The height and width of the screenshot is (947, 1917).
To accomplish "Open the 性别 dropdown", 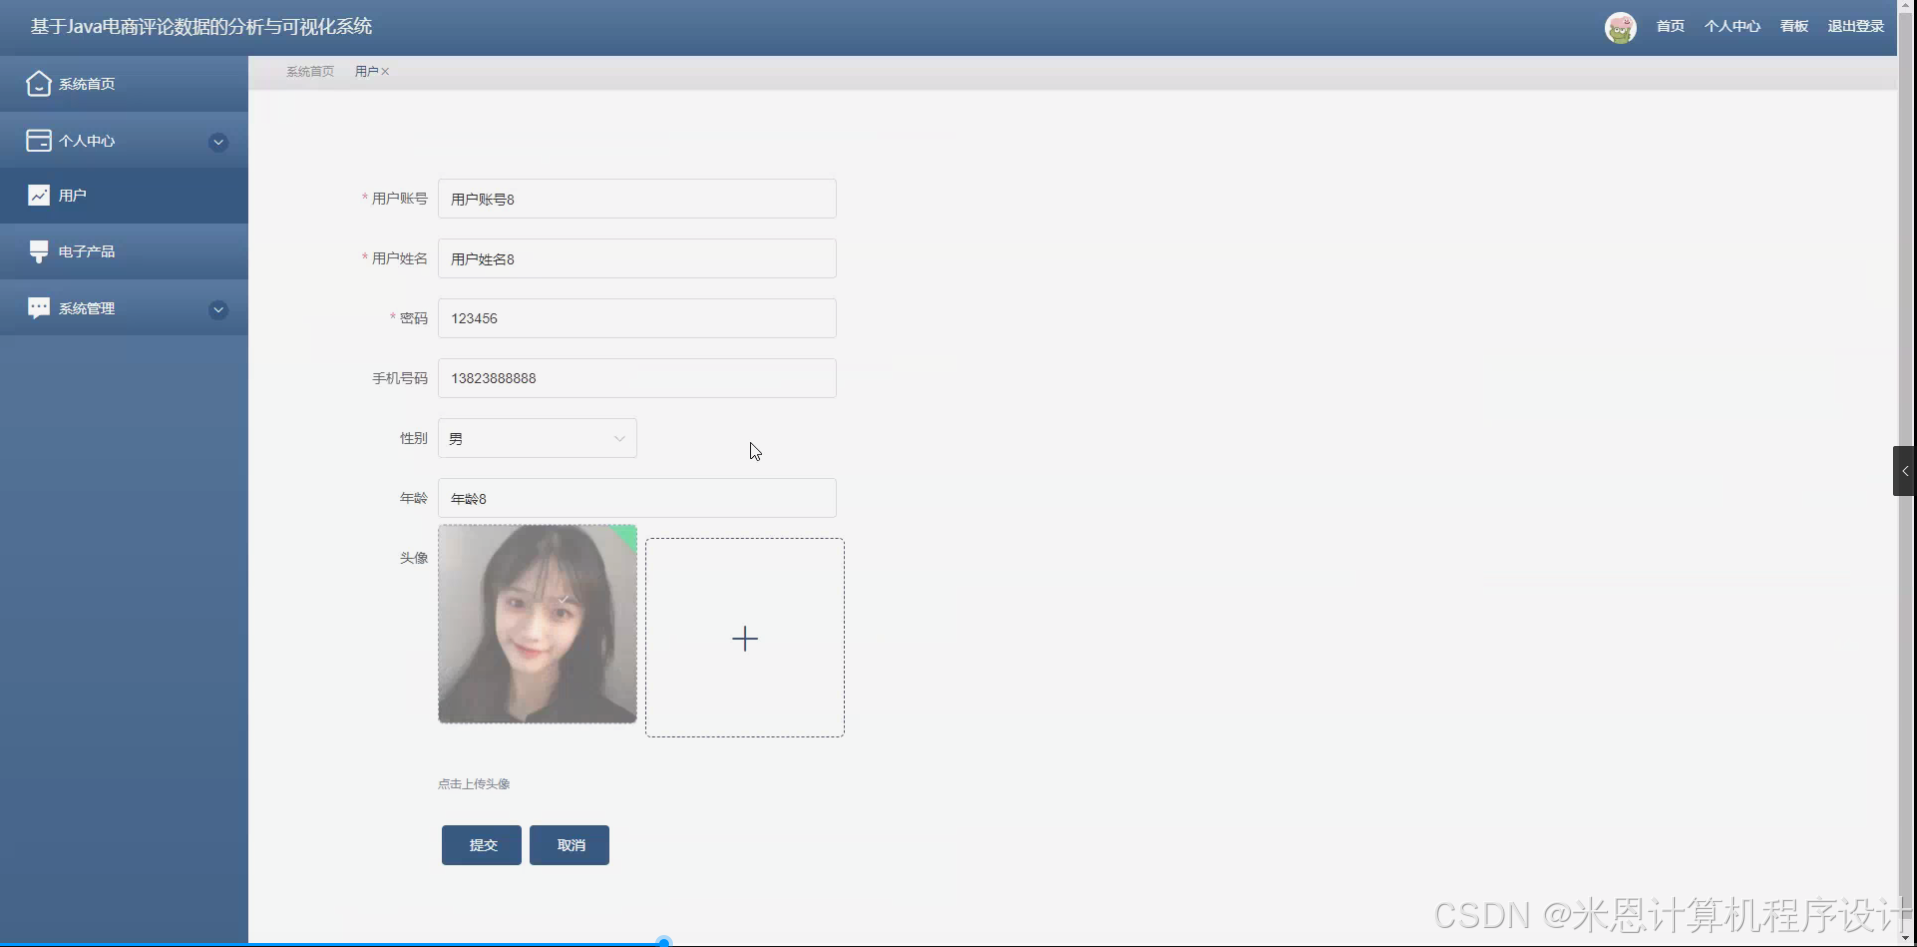I will 537,438.
